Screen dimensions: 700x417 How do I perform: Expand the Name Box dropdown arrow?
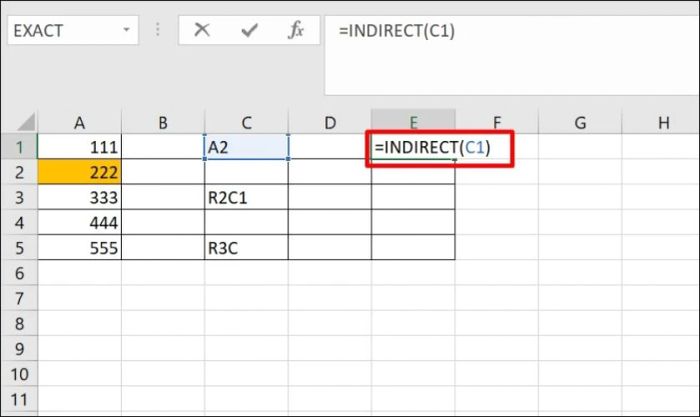tap(126, 30)
